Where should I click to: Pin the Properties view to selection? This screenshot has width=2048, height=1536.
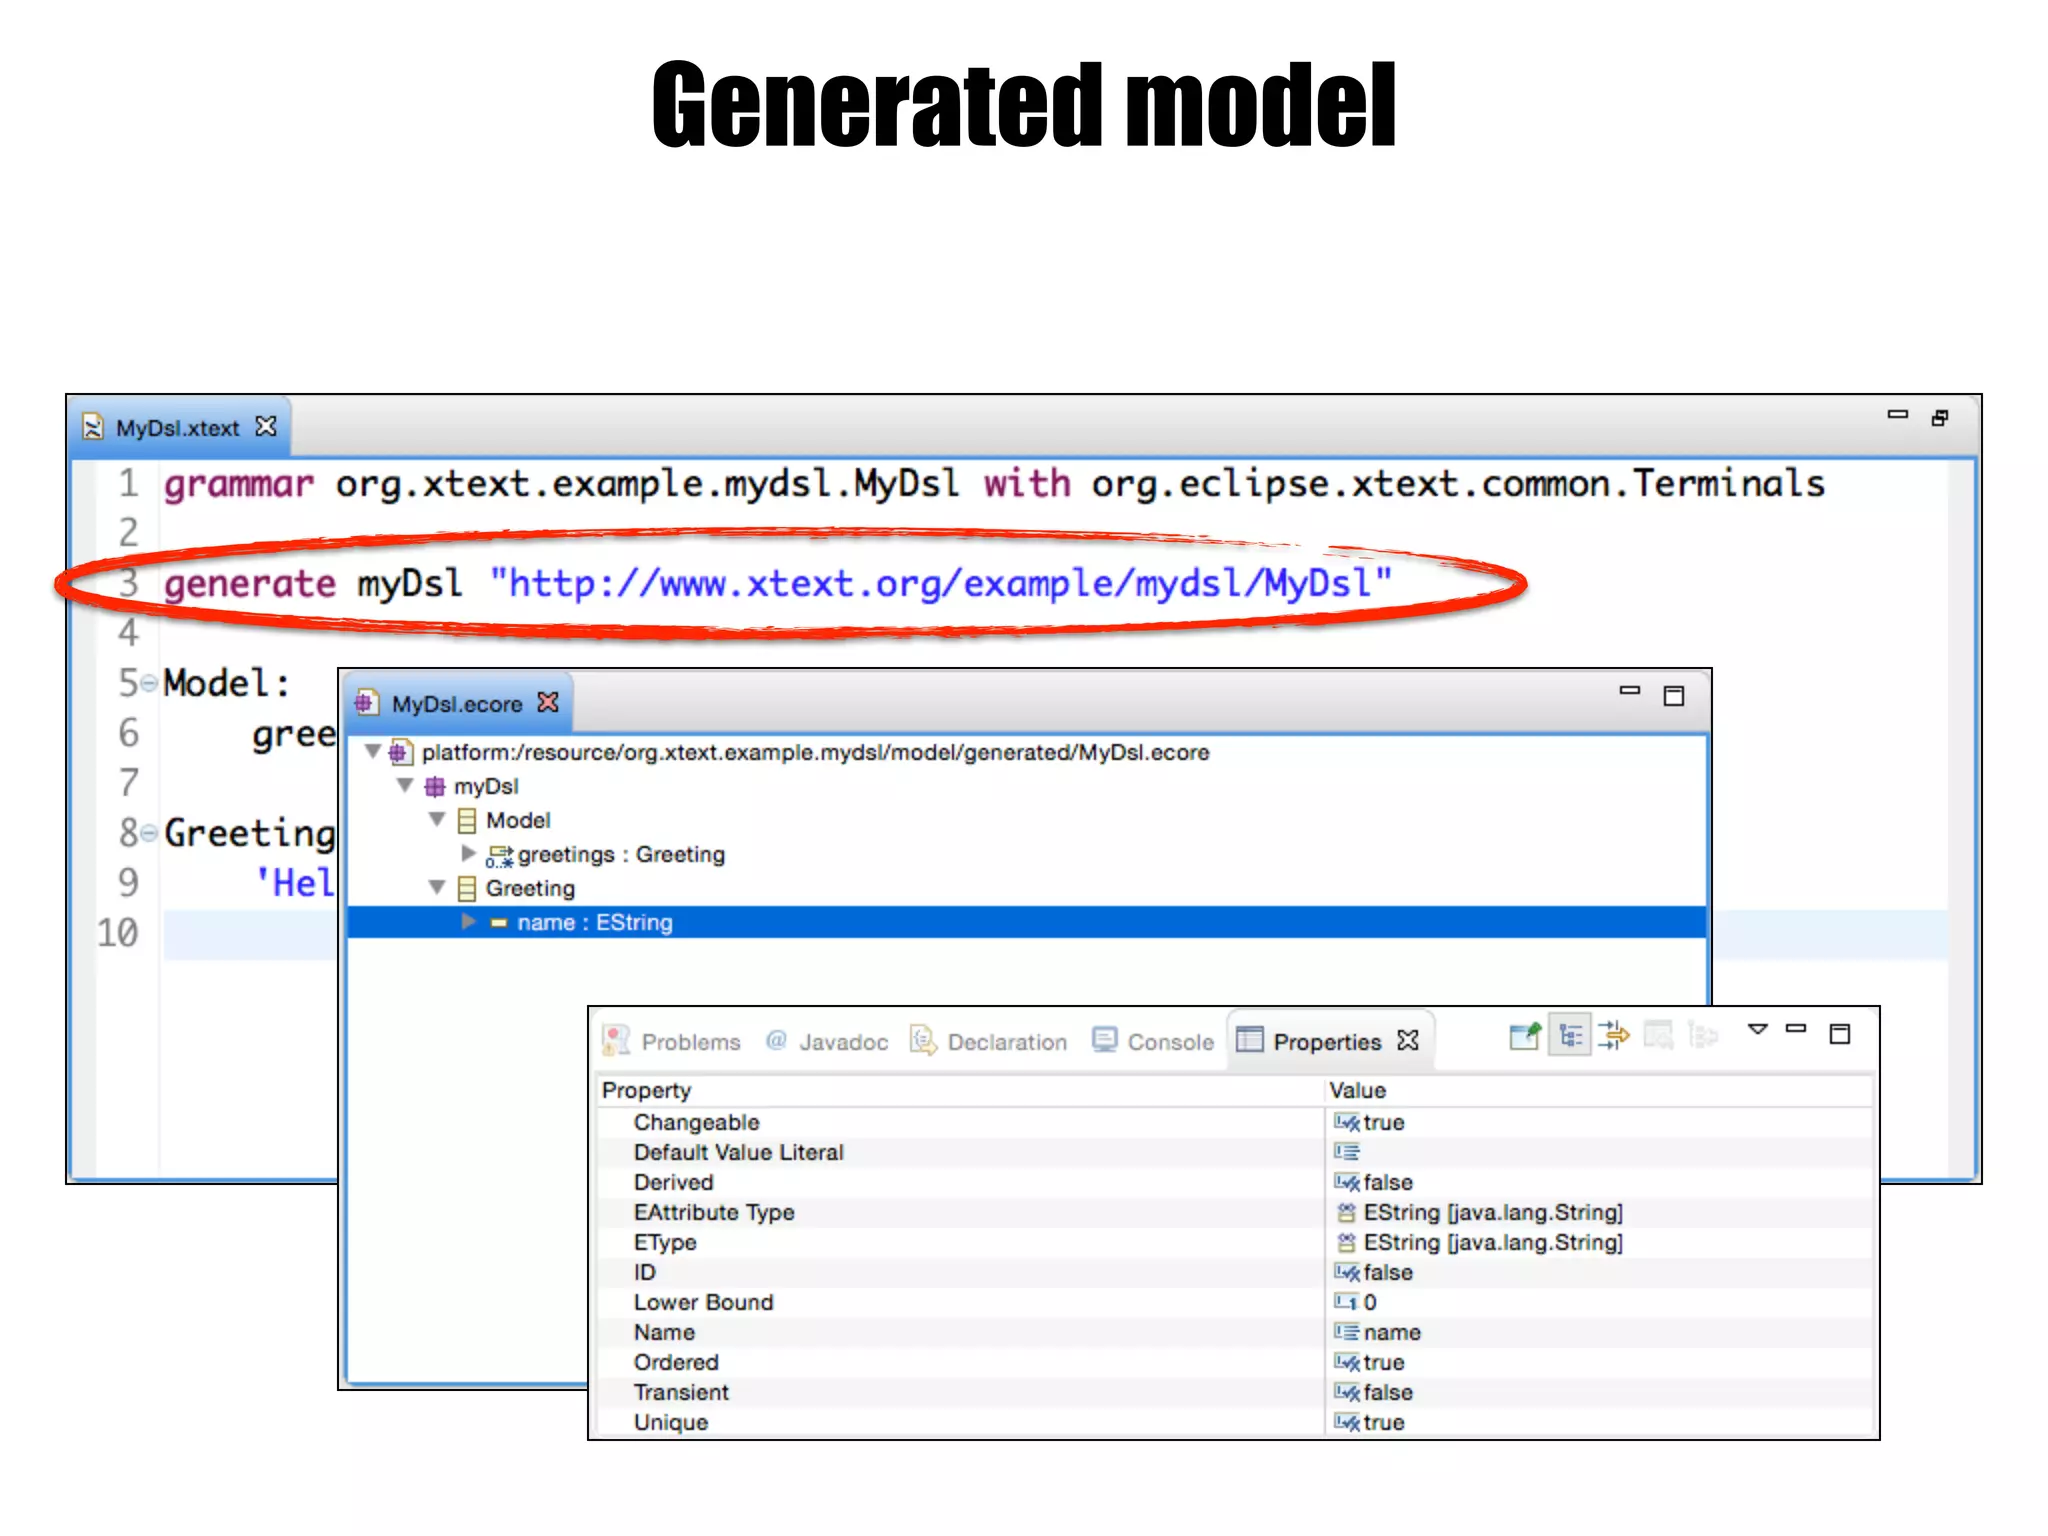tap(1524, 1036)
